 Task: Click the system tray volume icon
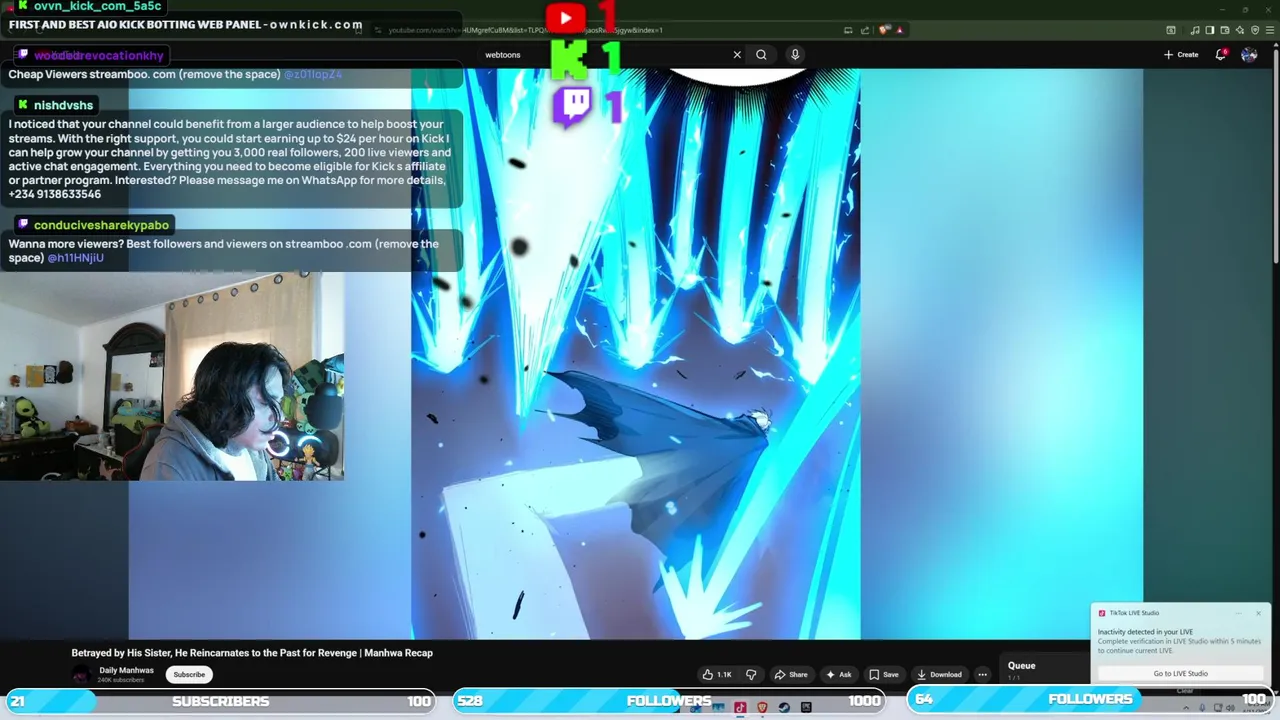coord(1230,708)
